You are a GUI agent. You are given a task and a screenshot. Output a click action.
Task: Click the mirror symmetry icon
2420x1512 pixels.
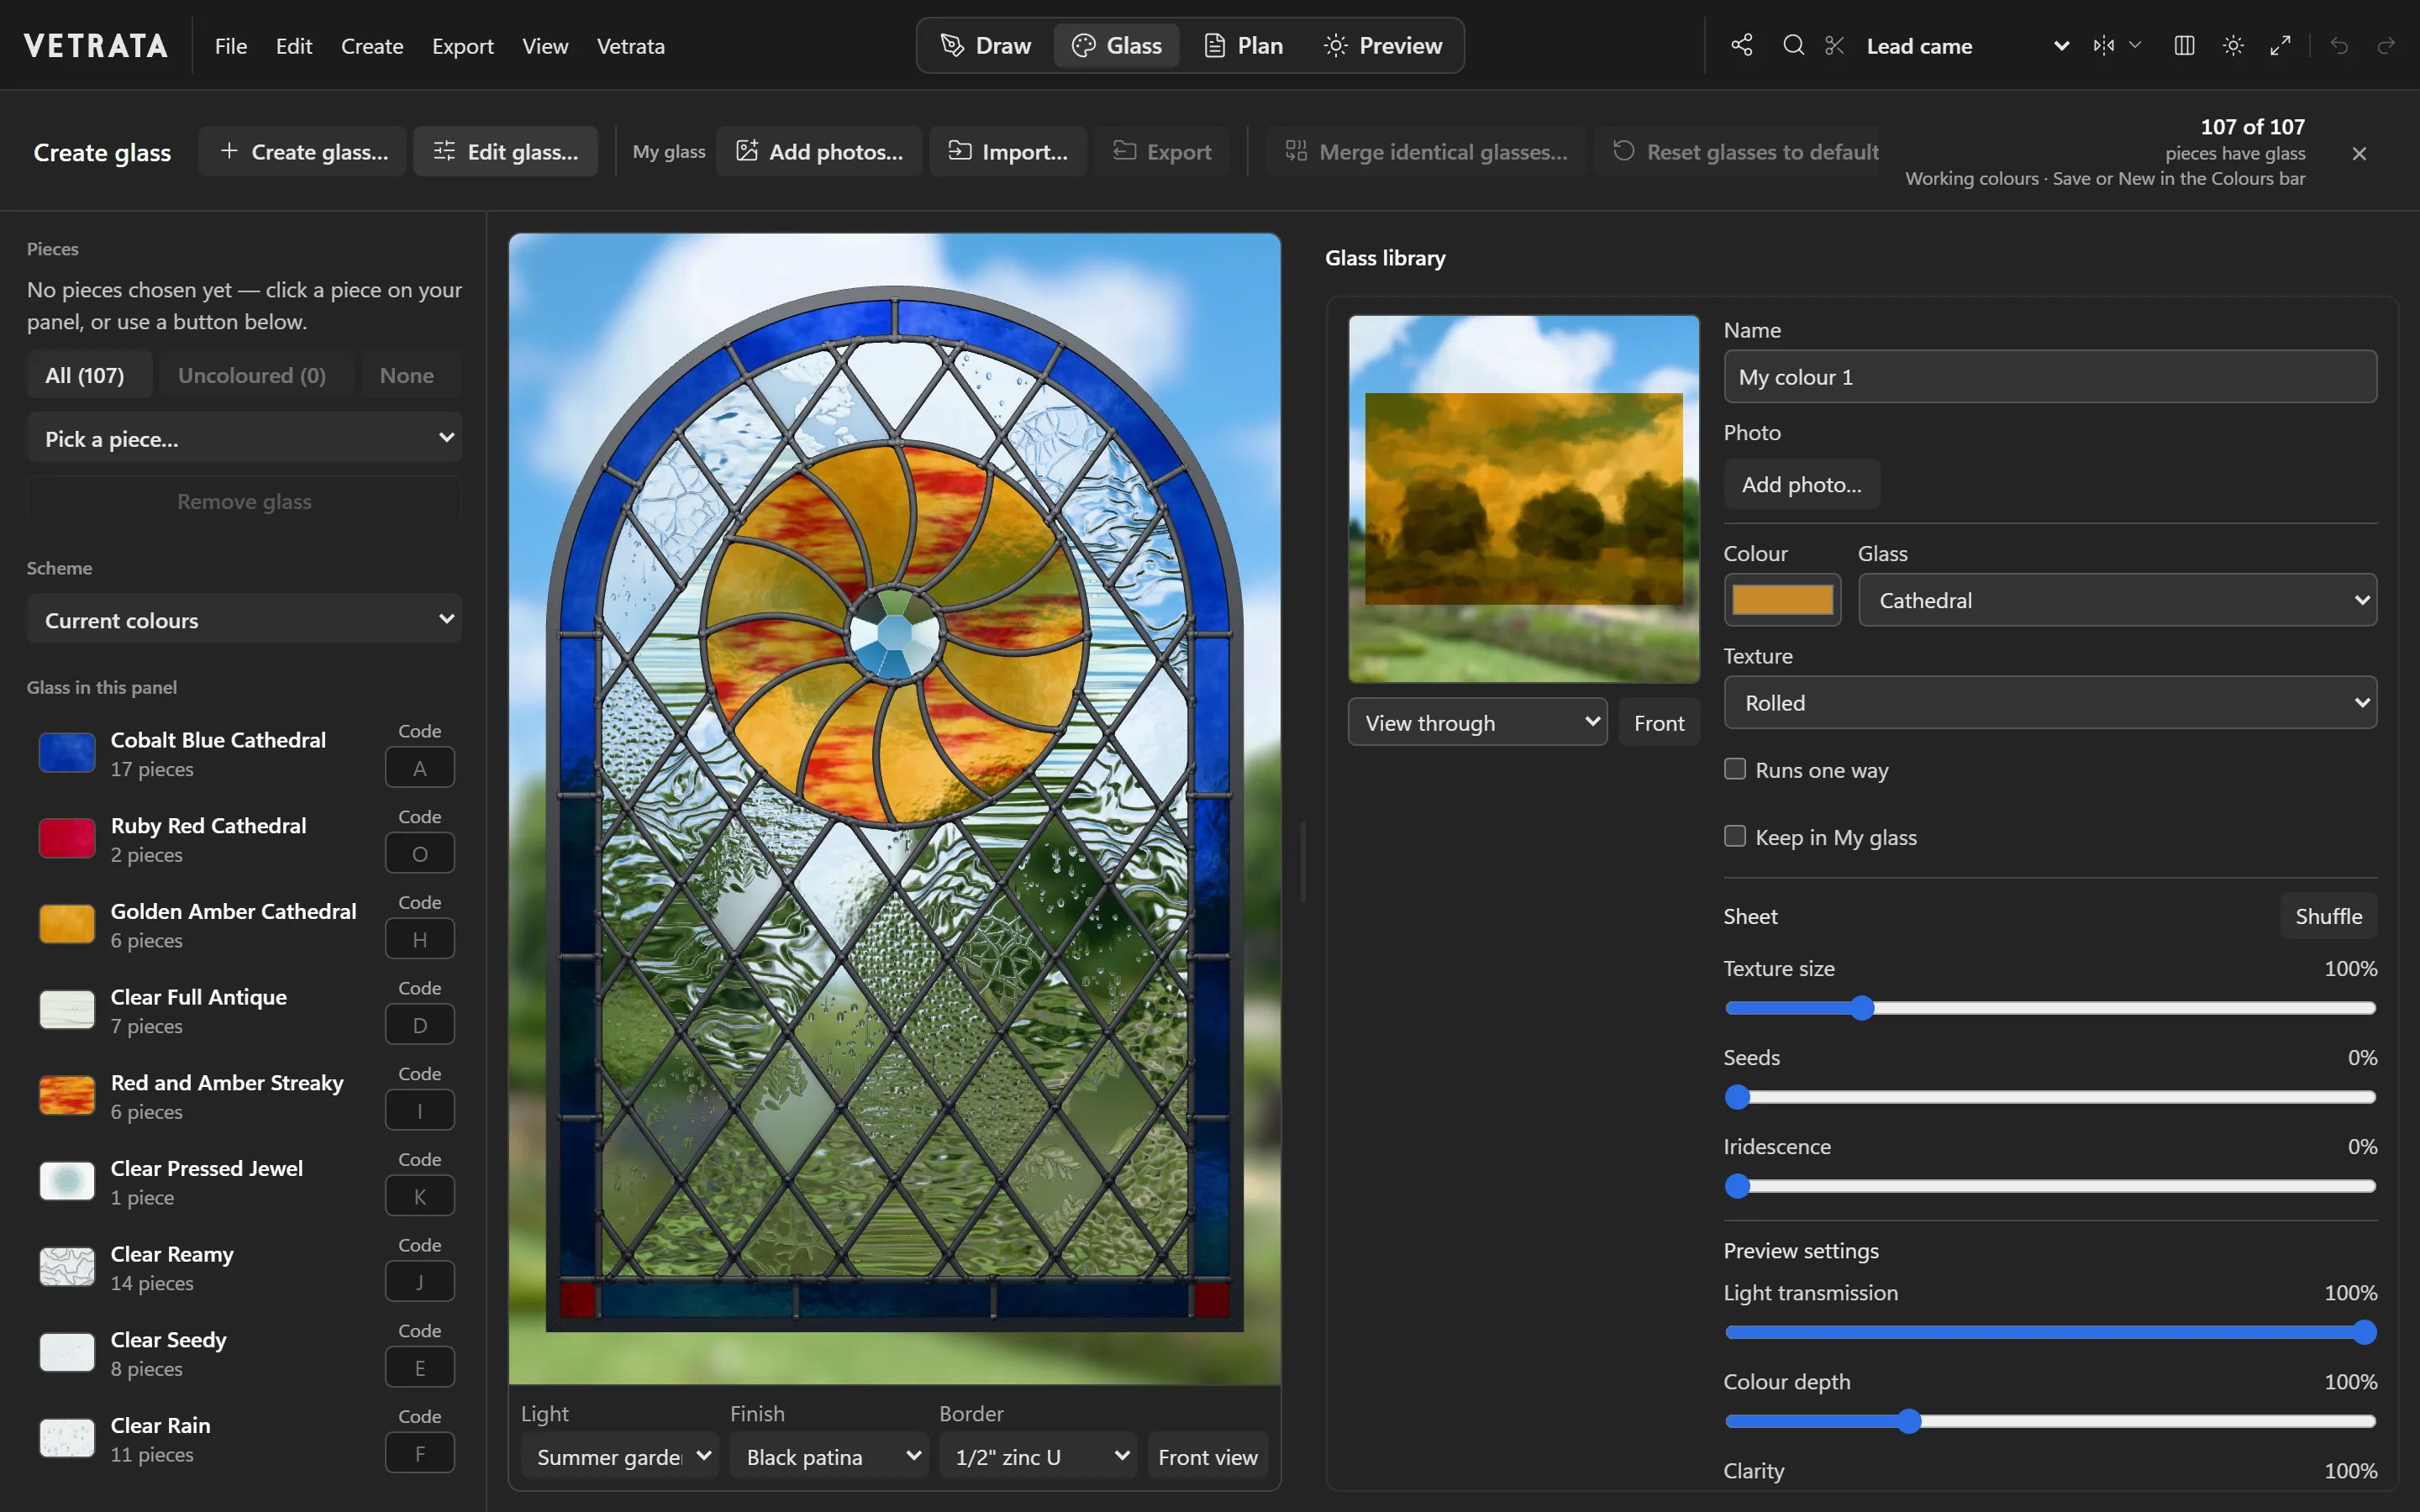pos(2103,45)
